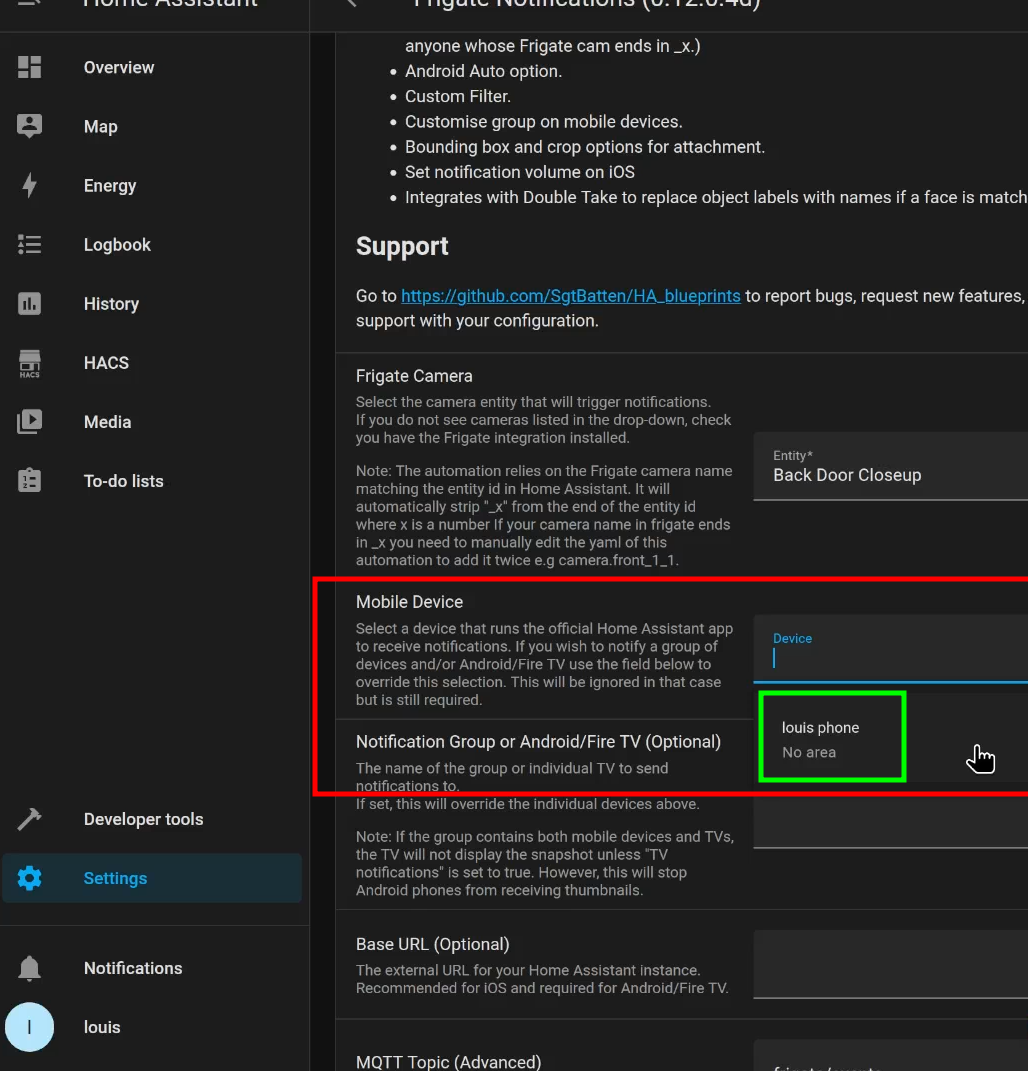
Task: Click the Logbook list icon
Action: [29, 245]
